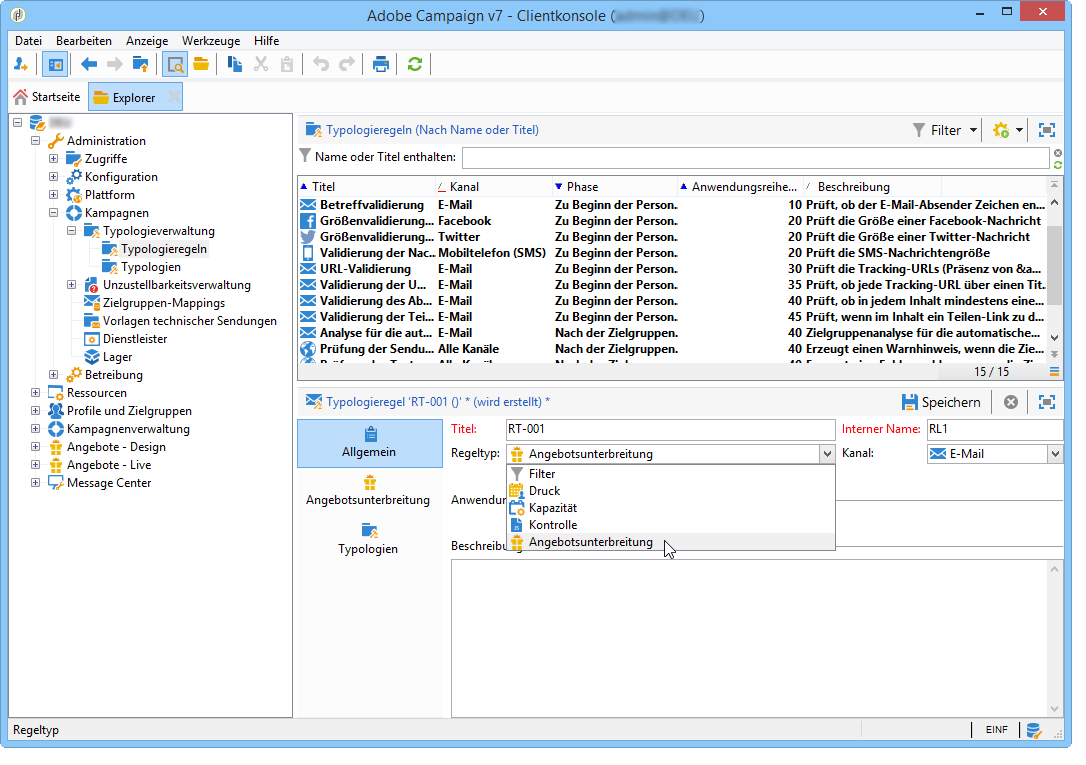Sort list by Titel column header
Screen dimensions: 1086x765
point(366,187)
